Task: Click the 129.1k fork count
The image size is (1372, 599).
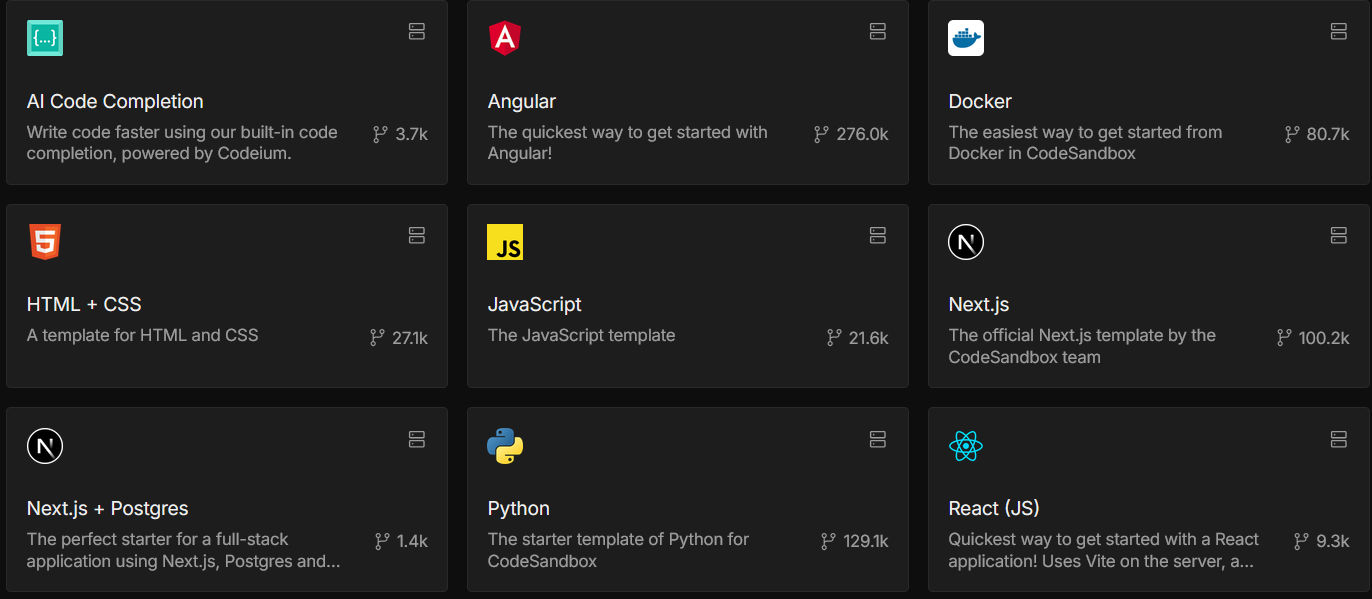Action: tap(866, 541)
